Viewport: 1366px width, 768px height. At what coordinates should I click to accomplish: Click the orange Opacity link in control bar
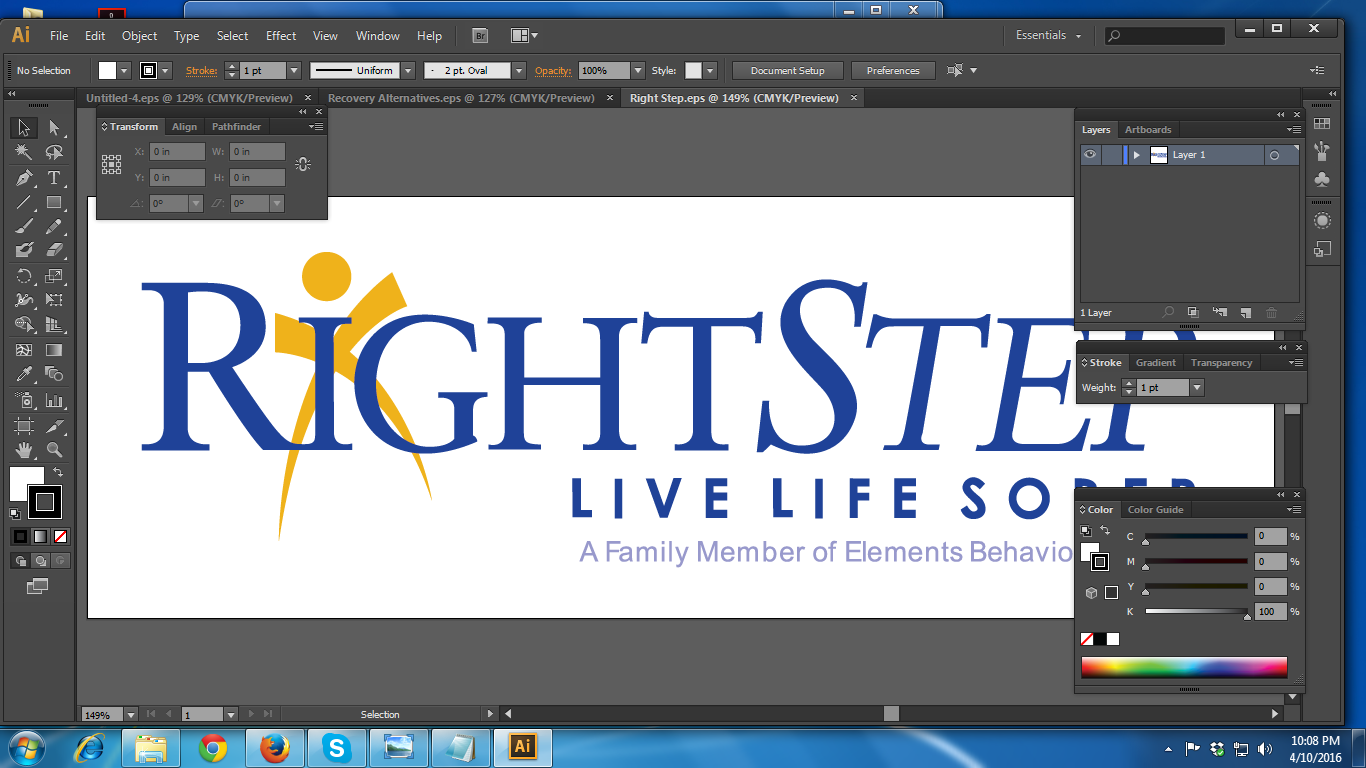point(553,71)
